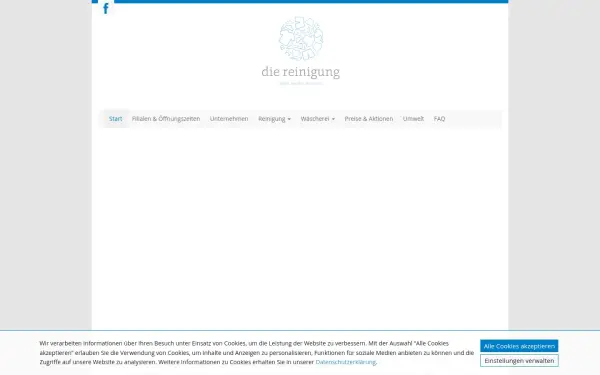Open the Facebook icon link

click(x=106, y=8)
